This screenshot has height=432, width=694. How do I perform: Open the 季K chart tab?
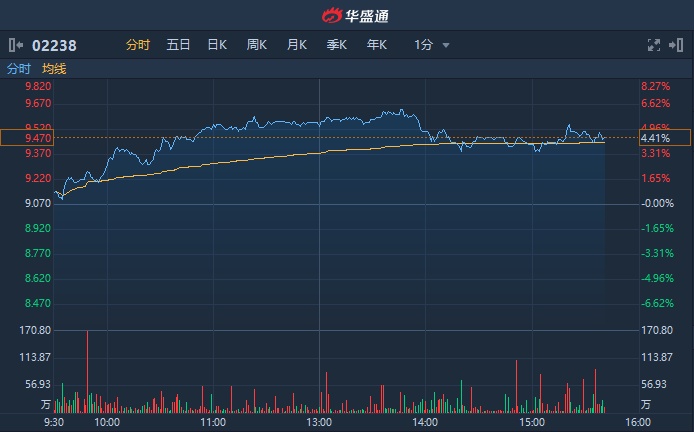337,45
